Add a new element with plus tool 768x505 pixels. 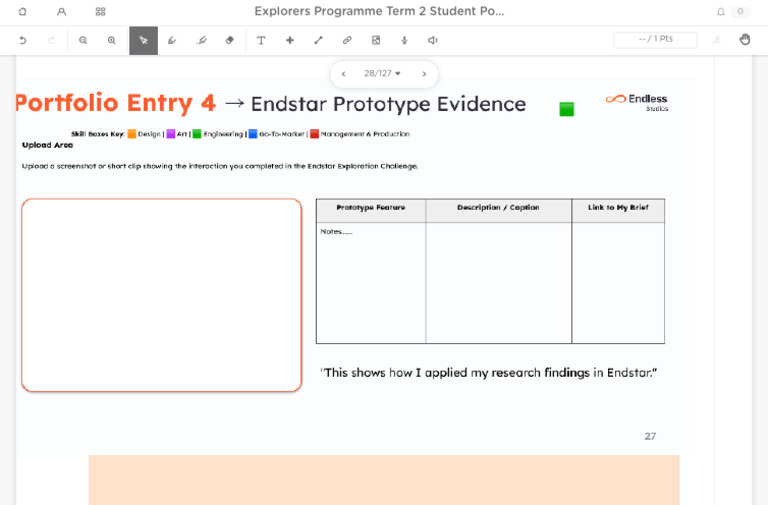pos(290,40)
